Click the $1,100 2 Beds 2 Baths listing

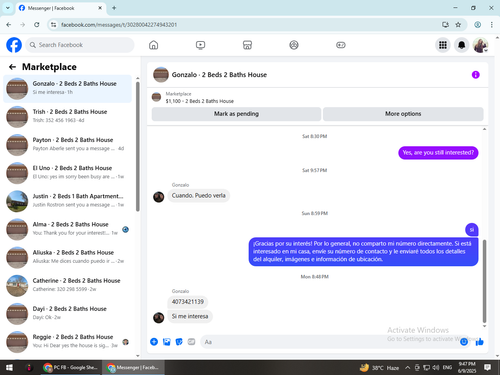[x=200, y=101]
